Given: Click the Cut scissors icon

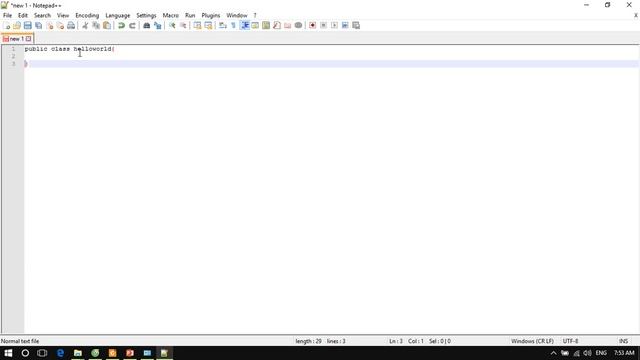Looking at the screenshot, I should point(85,25).
